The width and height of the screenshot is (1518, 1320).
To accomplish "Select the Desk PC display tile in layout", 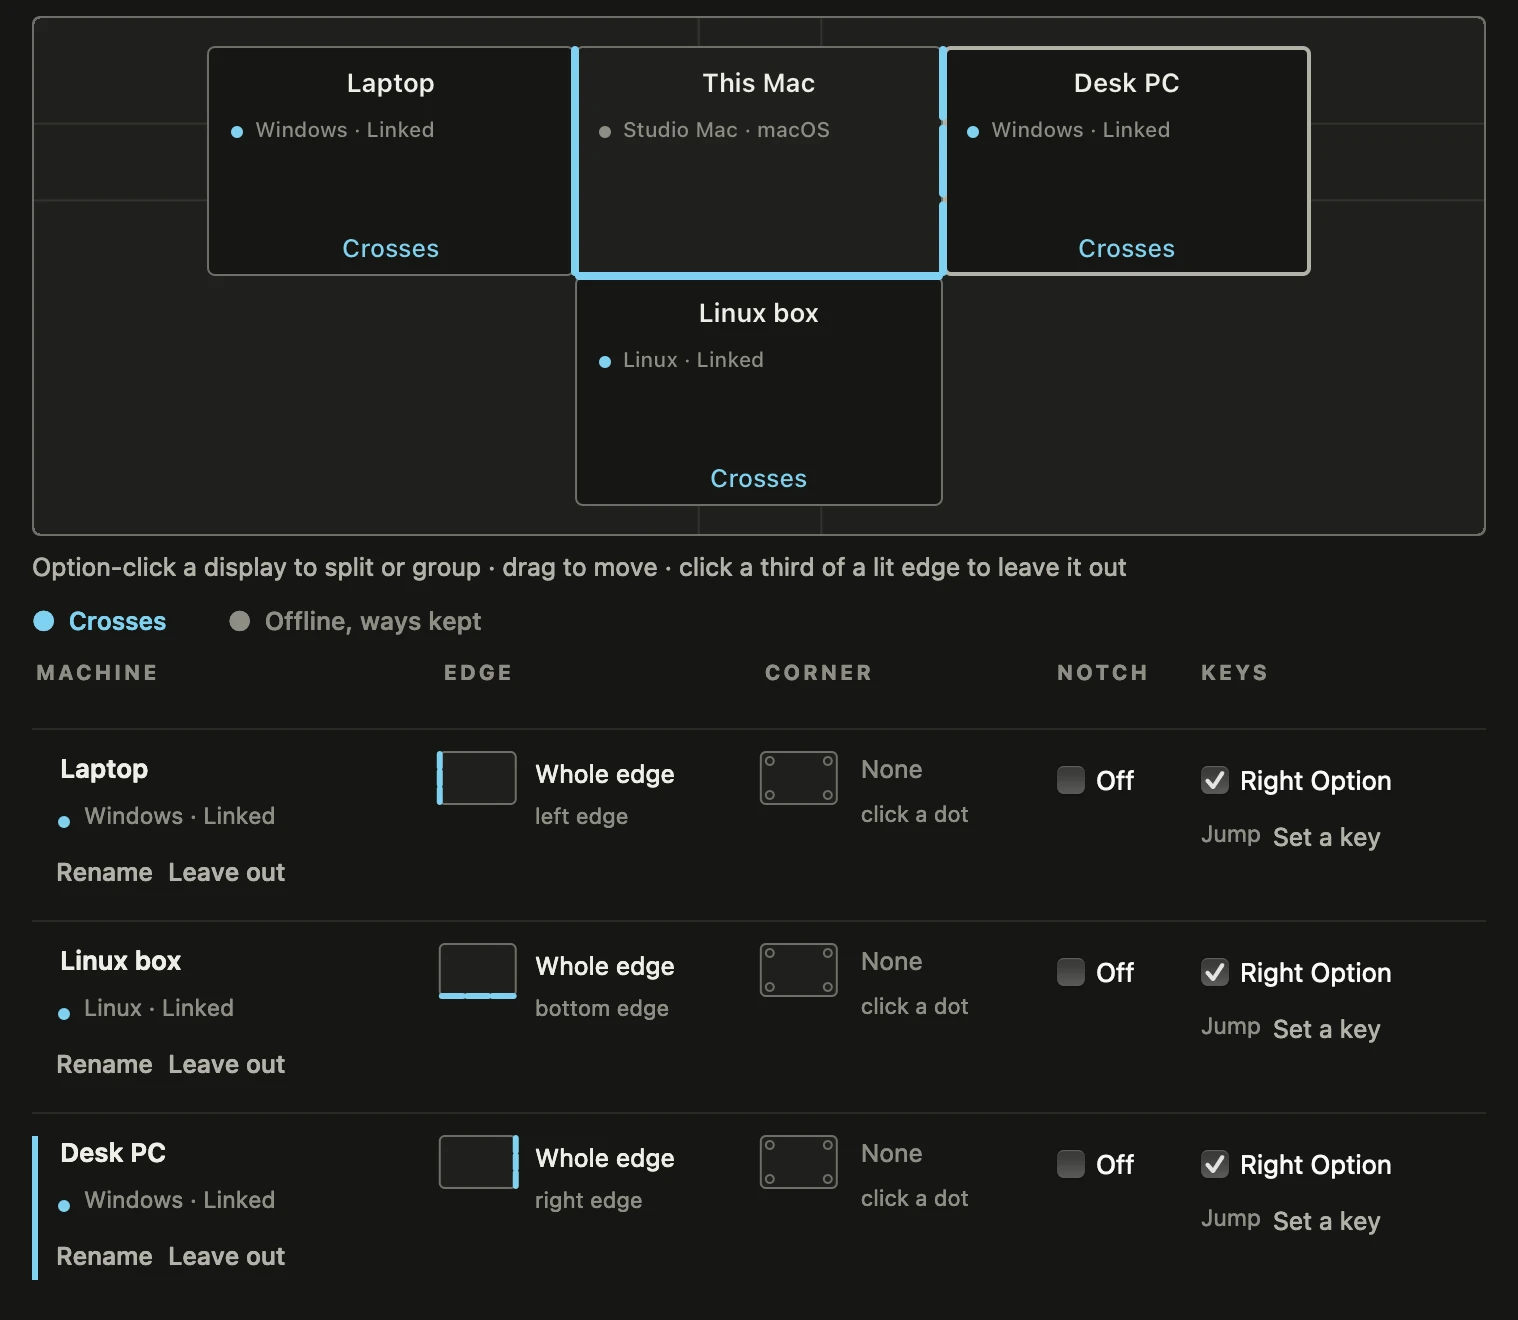I will tap(1127, 161).
